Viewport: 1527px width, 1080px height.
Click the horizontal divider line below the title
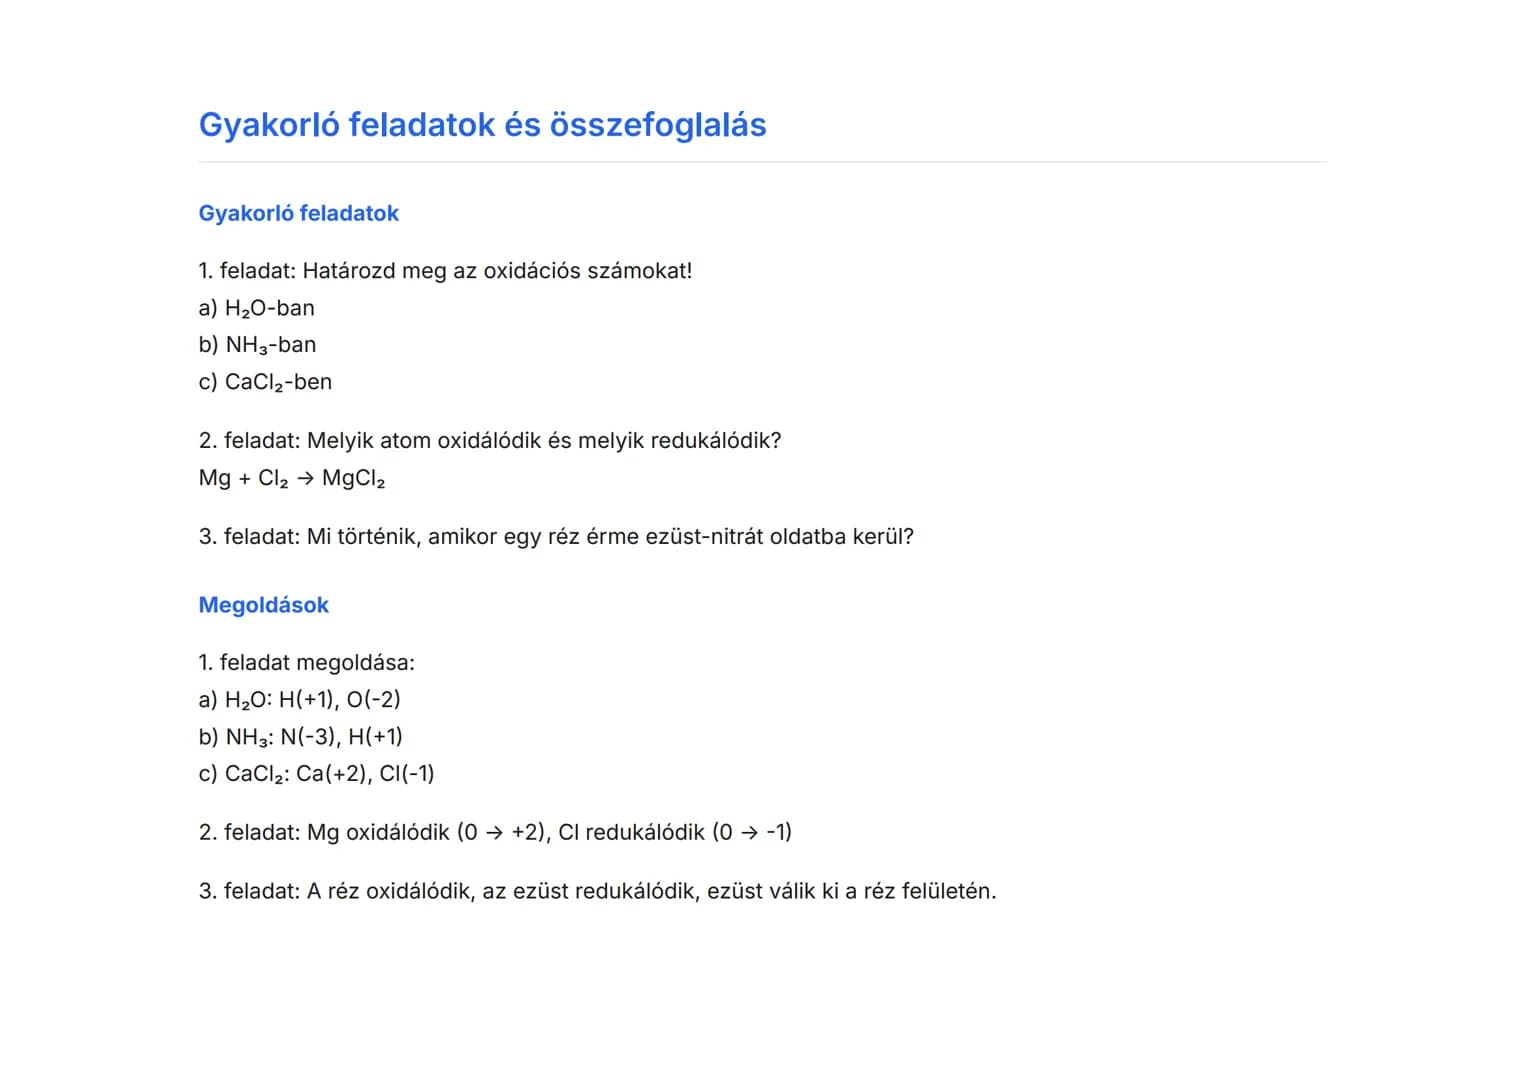[x=762, y=162]
